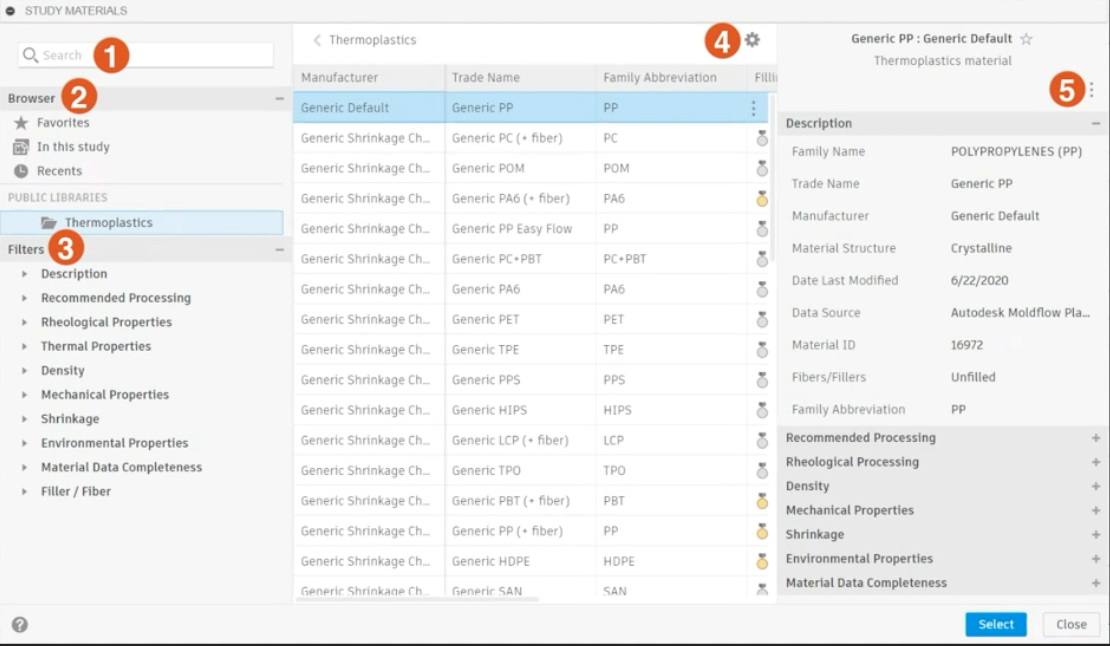Sort by Family Abbreviation column header
This screenshot has width=1110, height=646.
point(671,77)
